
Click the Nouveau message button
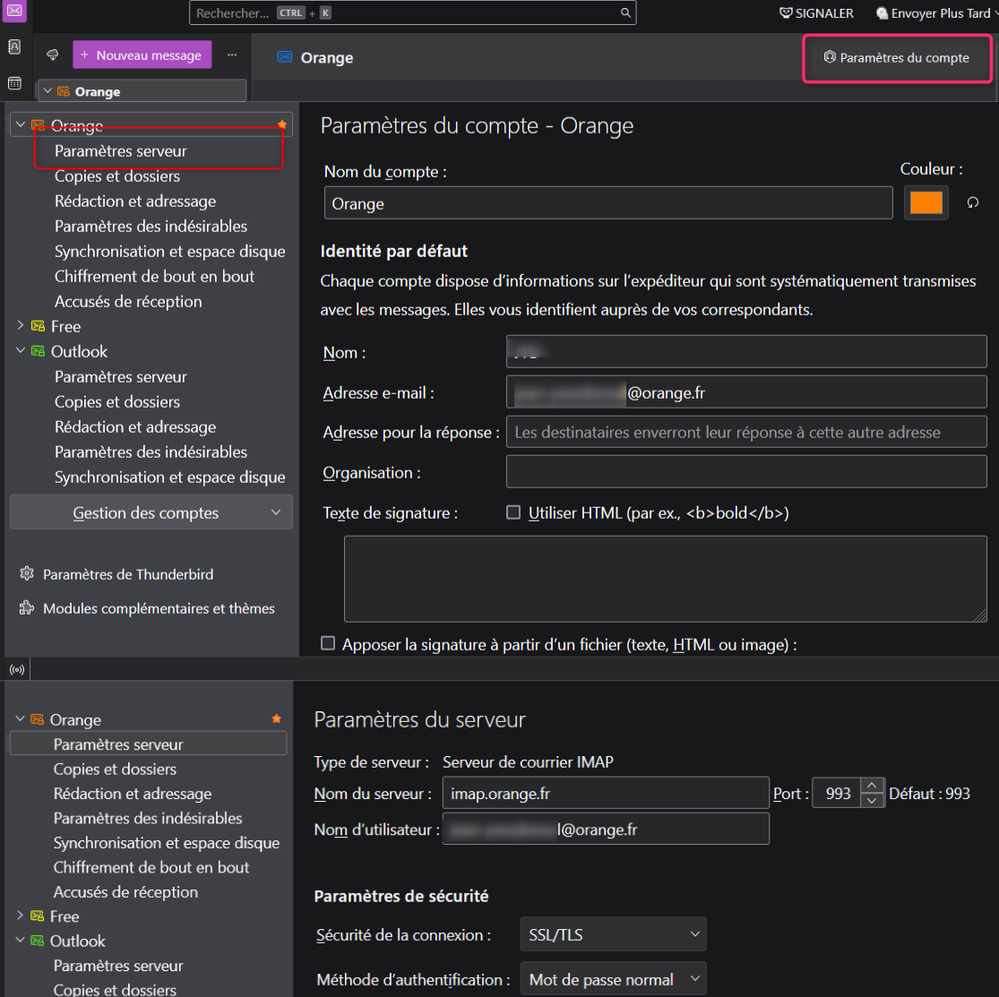click(x=142, y=55)
